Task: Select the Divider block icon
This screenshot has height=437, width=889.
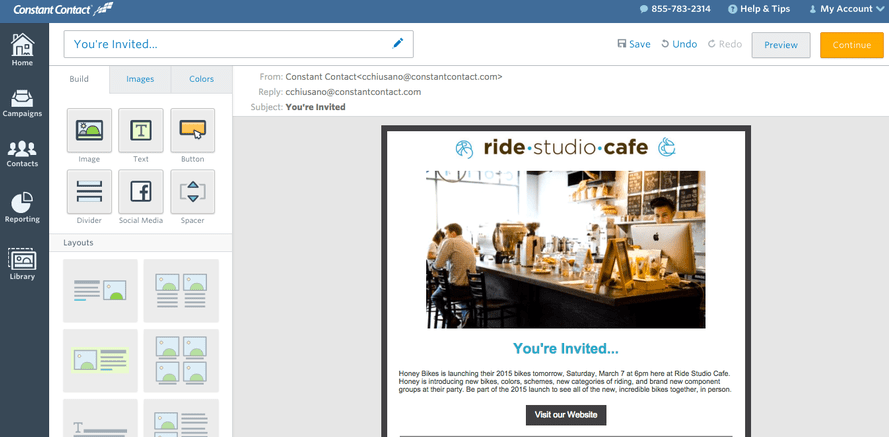Action: click(89, 192)
